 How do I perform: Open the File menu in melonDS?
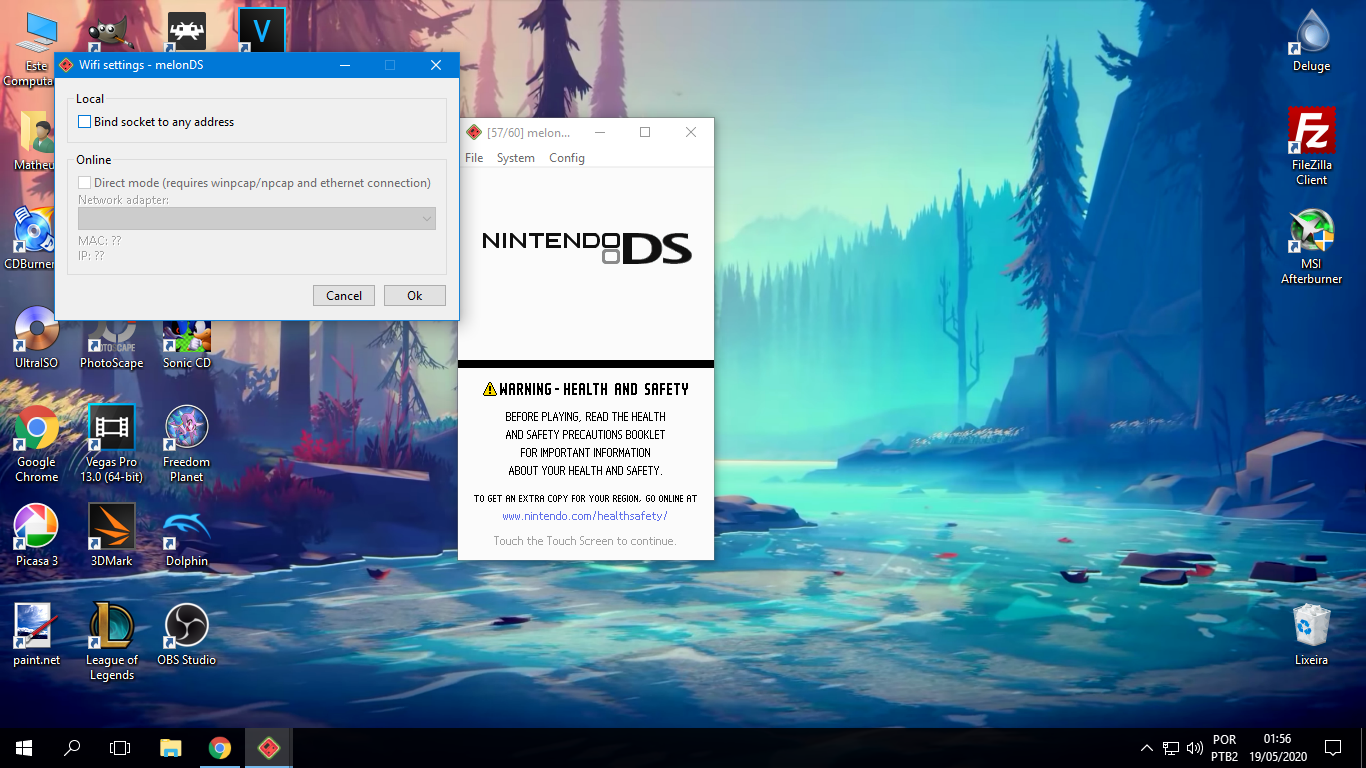point(472,157)
